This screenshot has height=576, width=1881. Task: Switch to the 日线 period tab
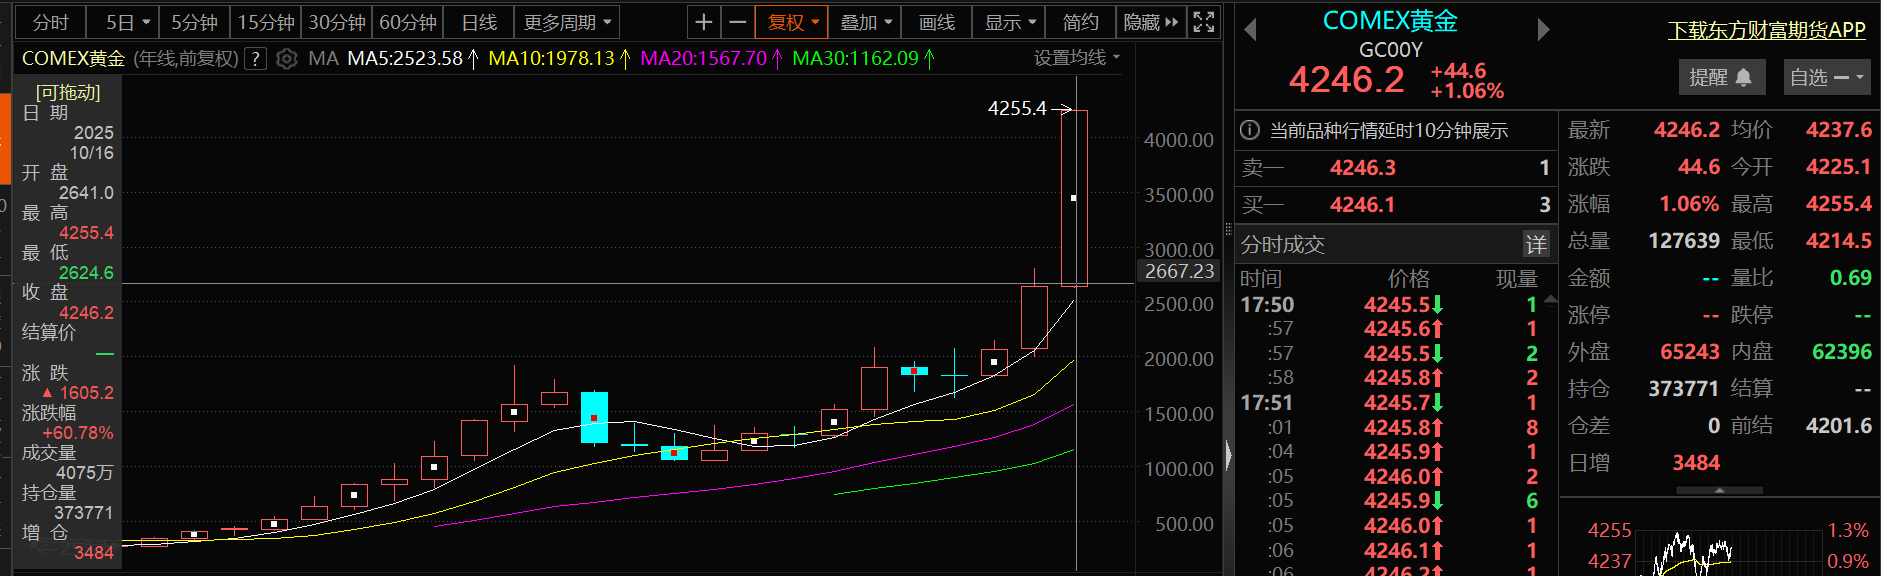479,22
